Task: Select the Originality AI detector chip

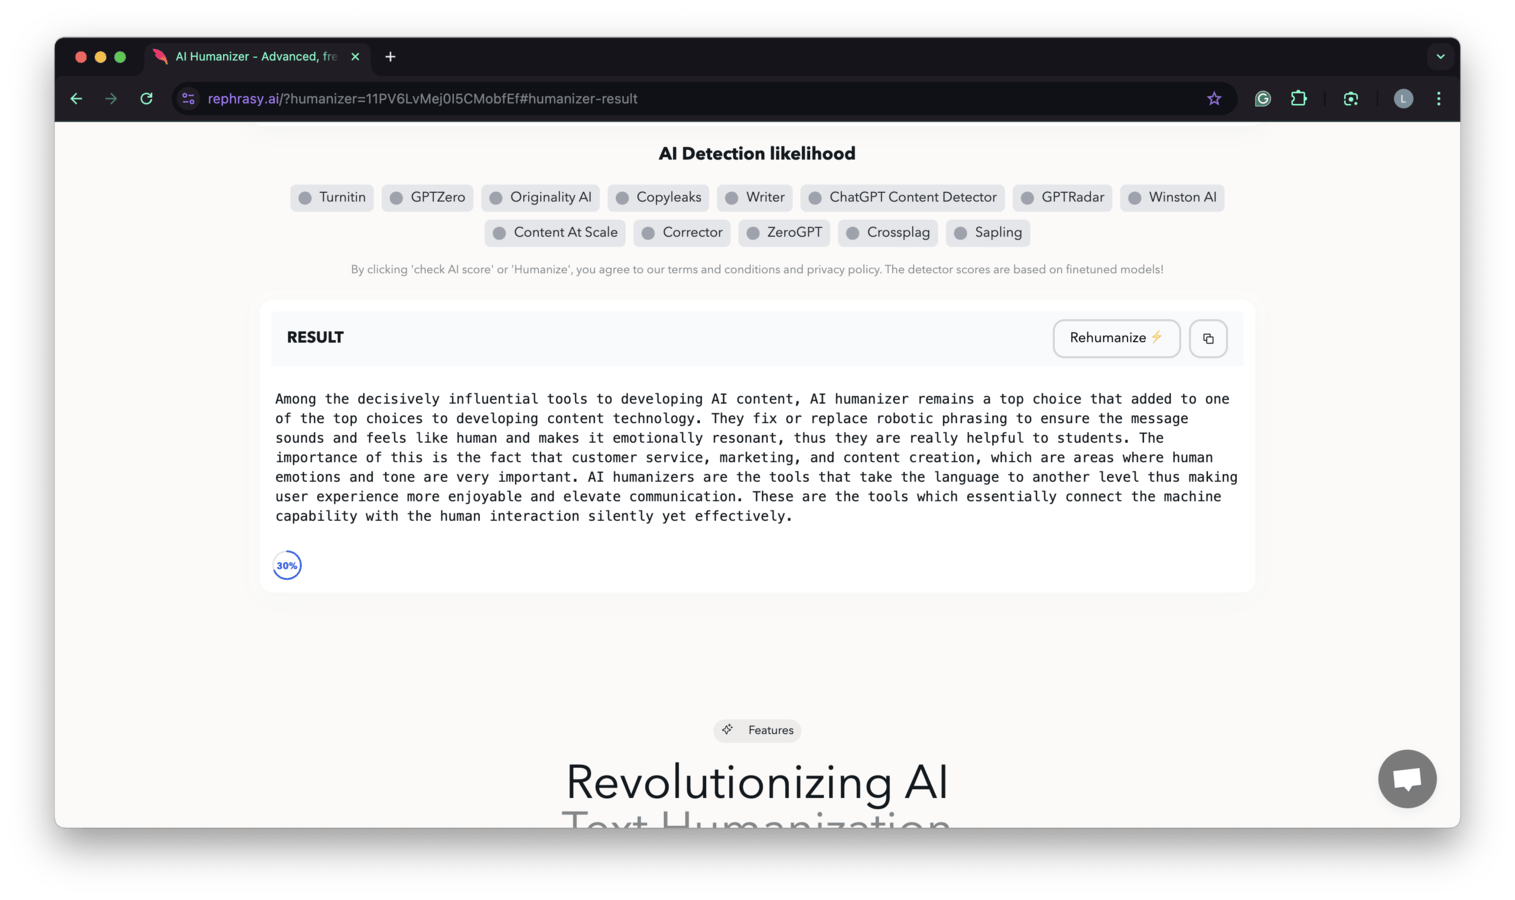Action: click(540, 197)
